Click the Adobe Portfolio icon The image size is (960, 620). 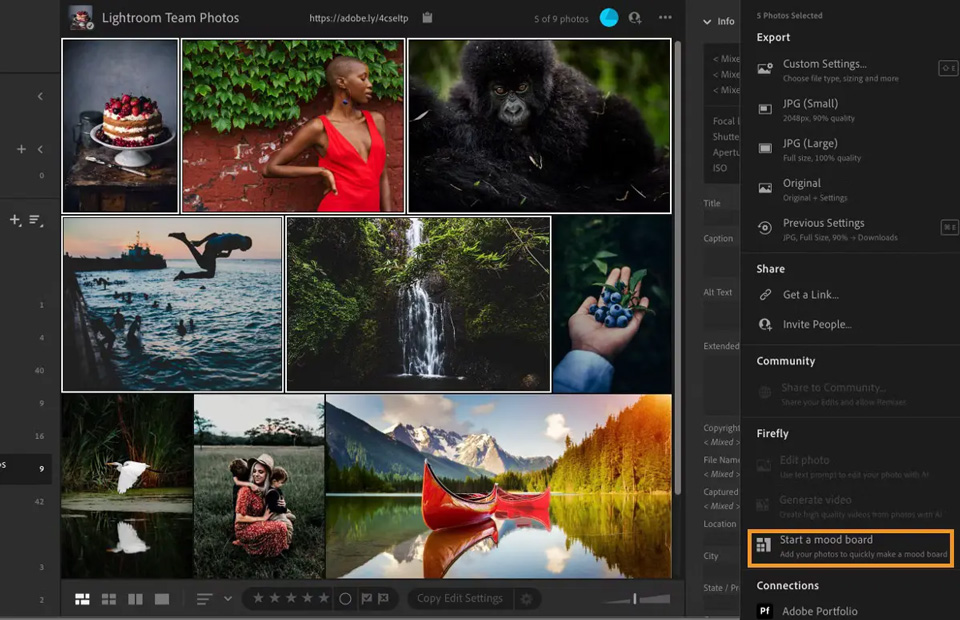765,611
